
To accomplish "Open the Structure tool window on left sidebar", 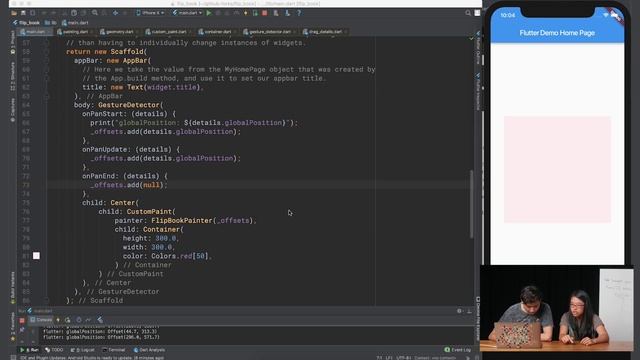I will click(x=13, y=76).
